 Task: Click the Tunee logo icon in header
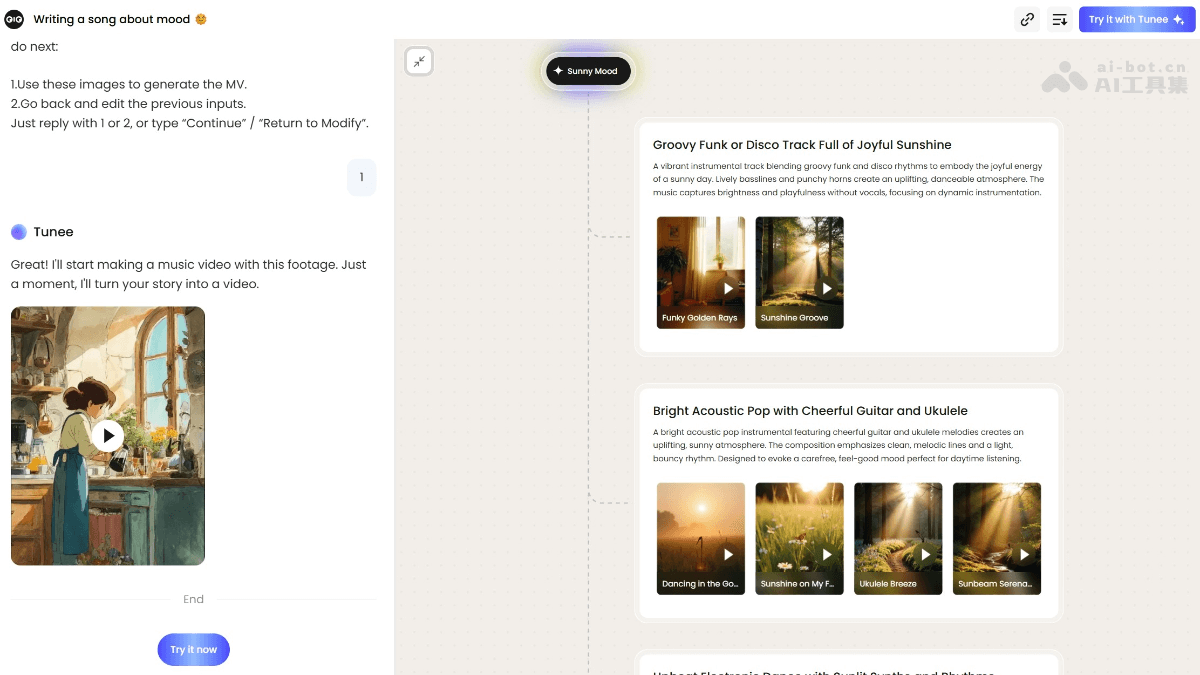tap(14, 19)
